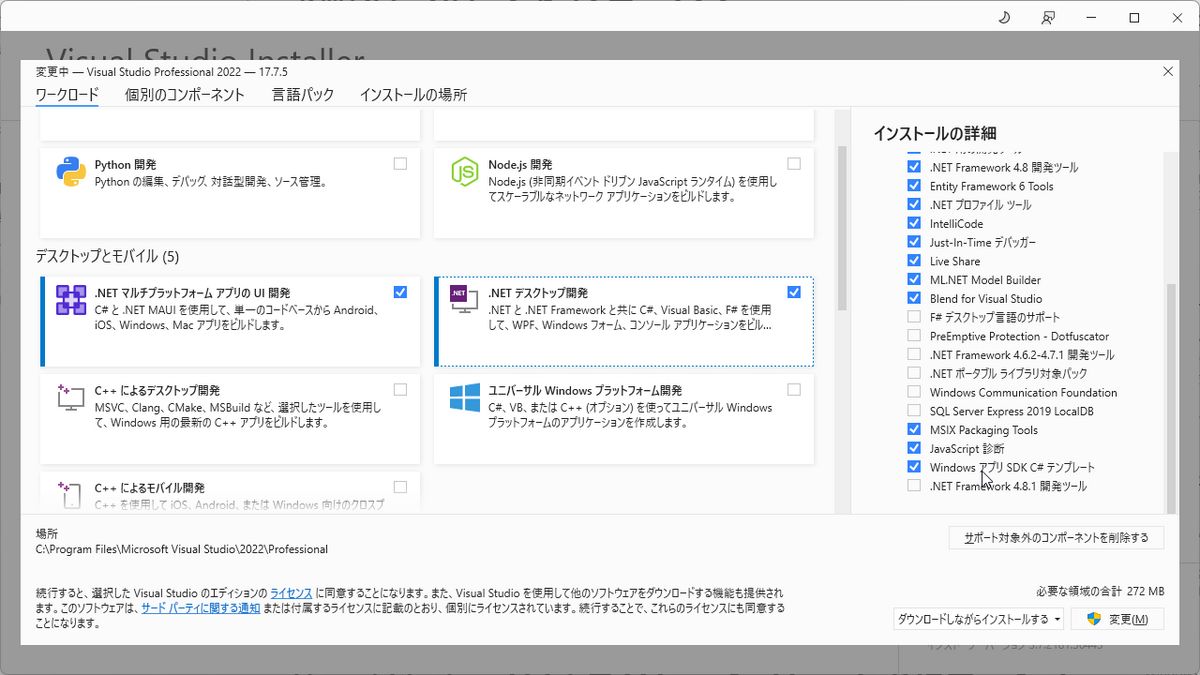Enable SQL Server Express 2019 LocalDB

[914, 411]
